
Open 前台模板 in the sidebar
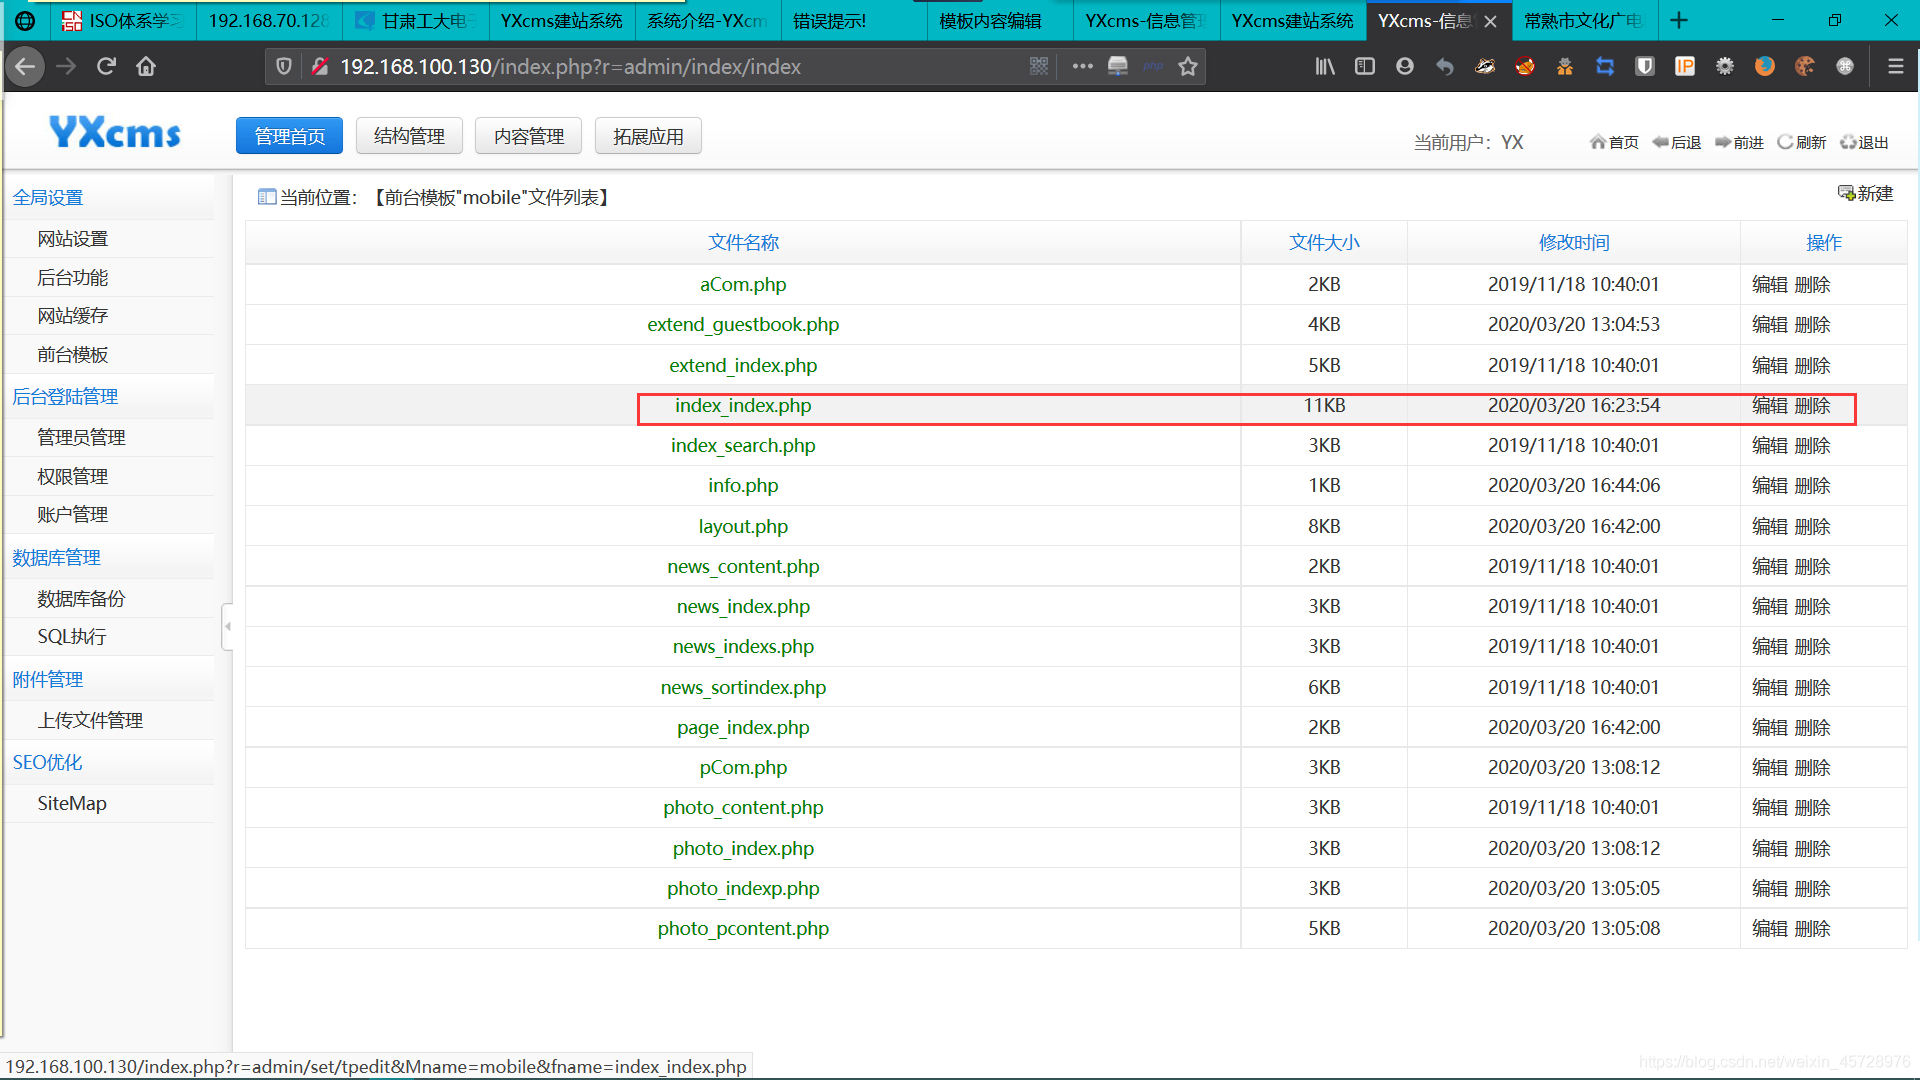click(x=72, y=355)
